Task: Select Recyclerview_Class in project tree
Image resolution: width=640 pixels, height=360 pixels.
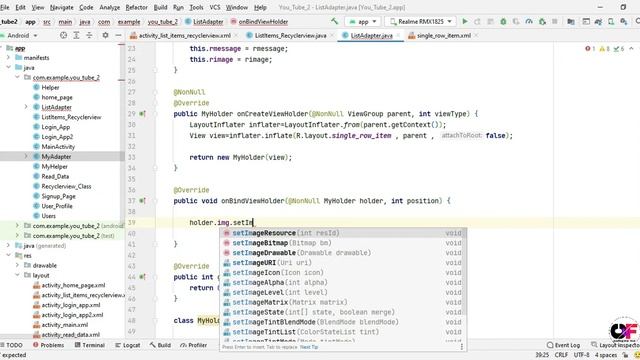Action: click(x=66, y=186)
